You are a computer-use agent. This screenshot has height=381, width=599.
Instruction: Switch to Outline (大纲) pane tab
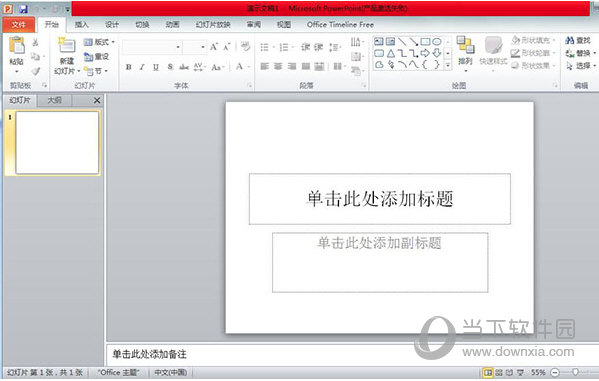(54, 101)
